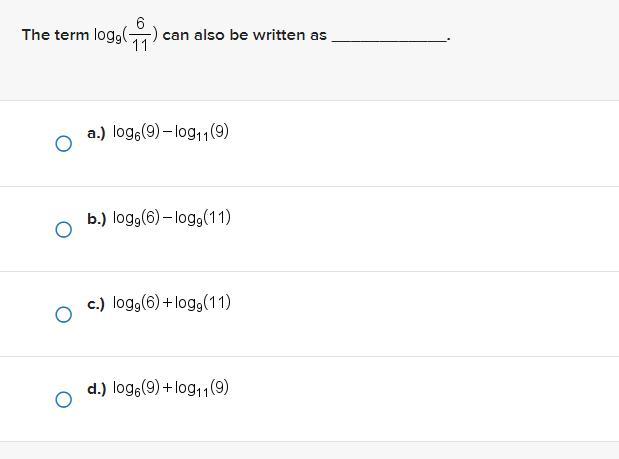Click the log11(9) term in option d
The image size is (619, 459).
click(202, 388)
